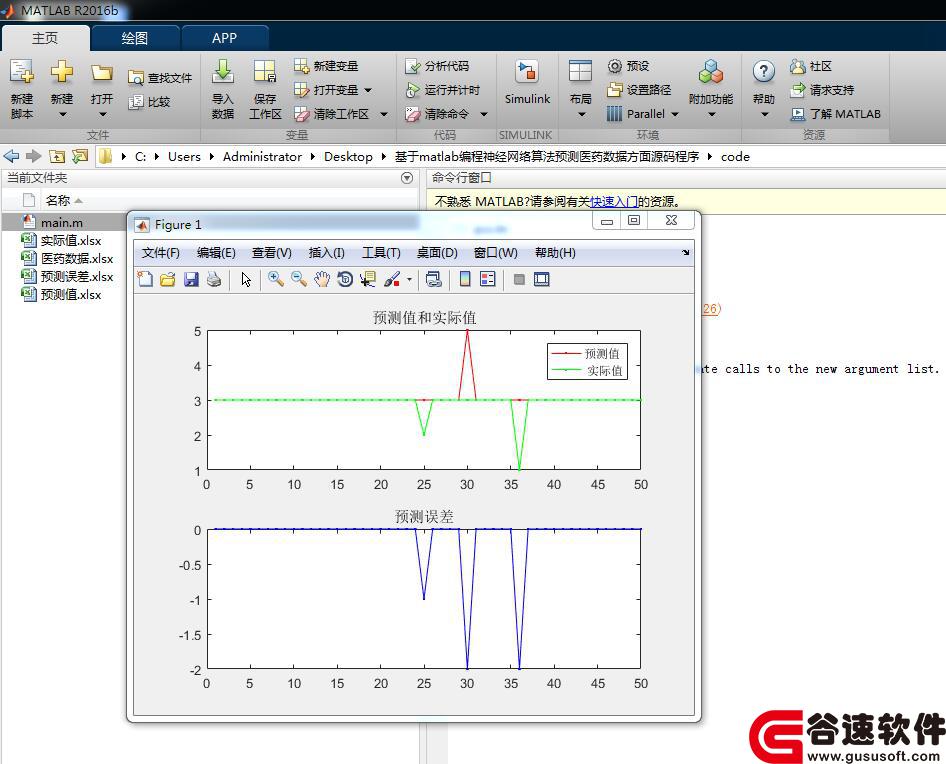Expand the brush color dropdown arrow
946x764 pixels.
(409, 279)
